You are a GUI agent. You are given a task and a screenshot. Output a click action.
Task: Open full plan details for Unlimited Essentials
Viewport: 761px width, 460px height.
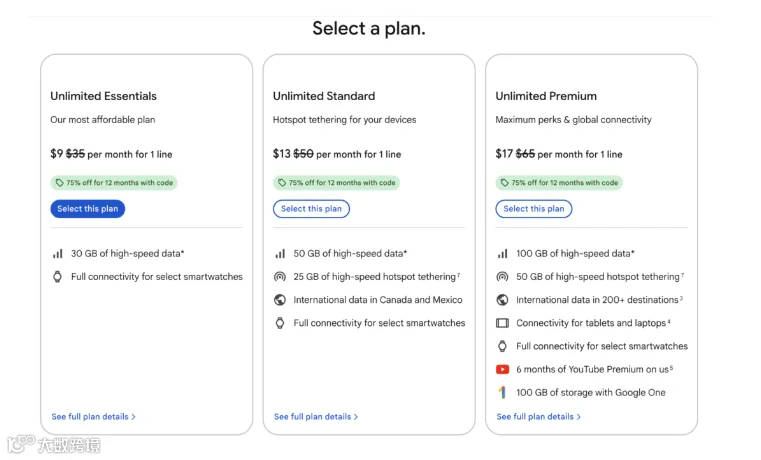[x=93, y=417]
